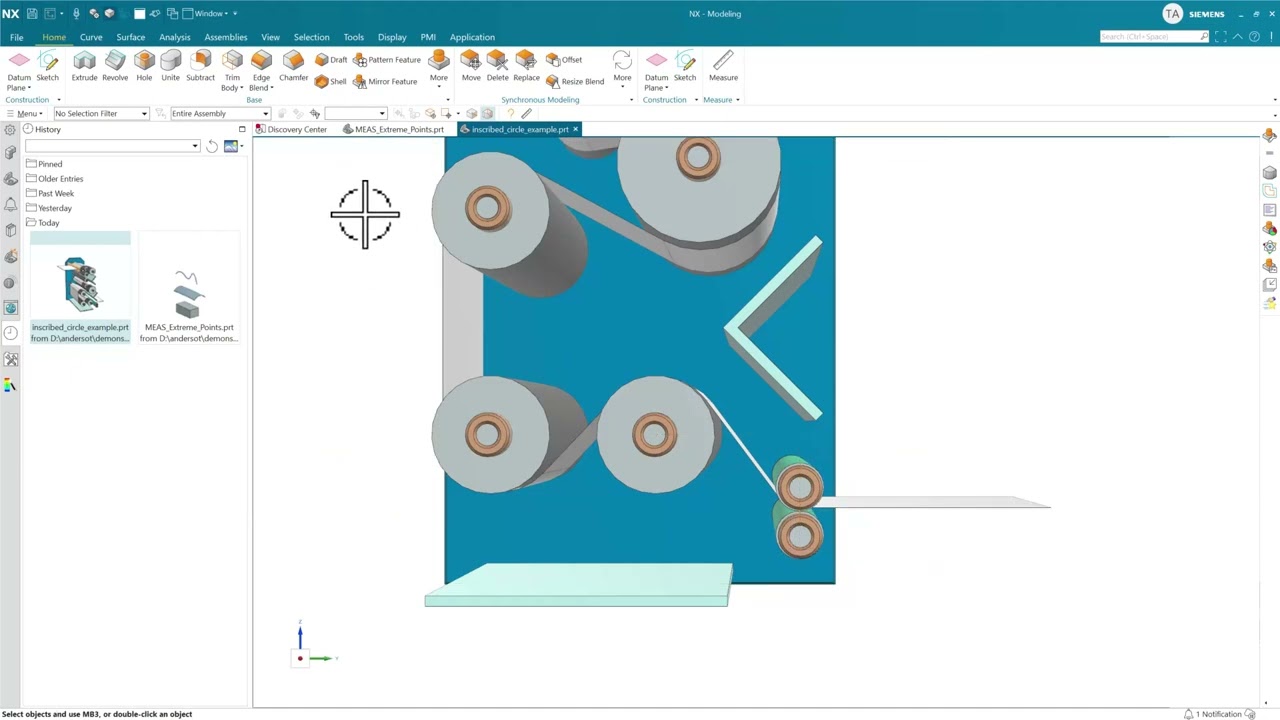Open the History tab in resource bar
The height and width of the screenshot is (720, 1280).
click(x=10, y=333)
